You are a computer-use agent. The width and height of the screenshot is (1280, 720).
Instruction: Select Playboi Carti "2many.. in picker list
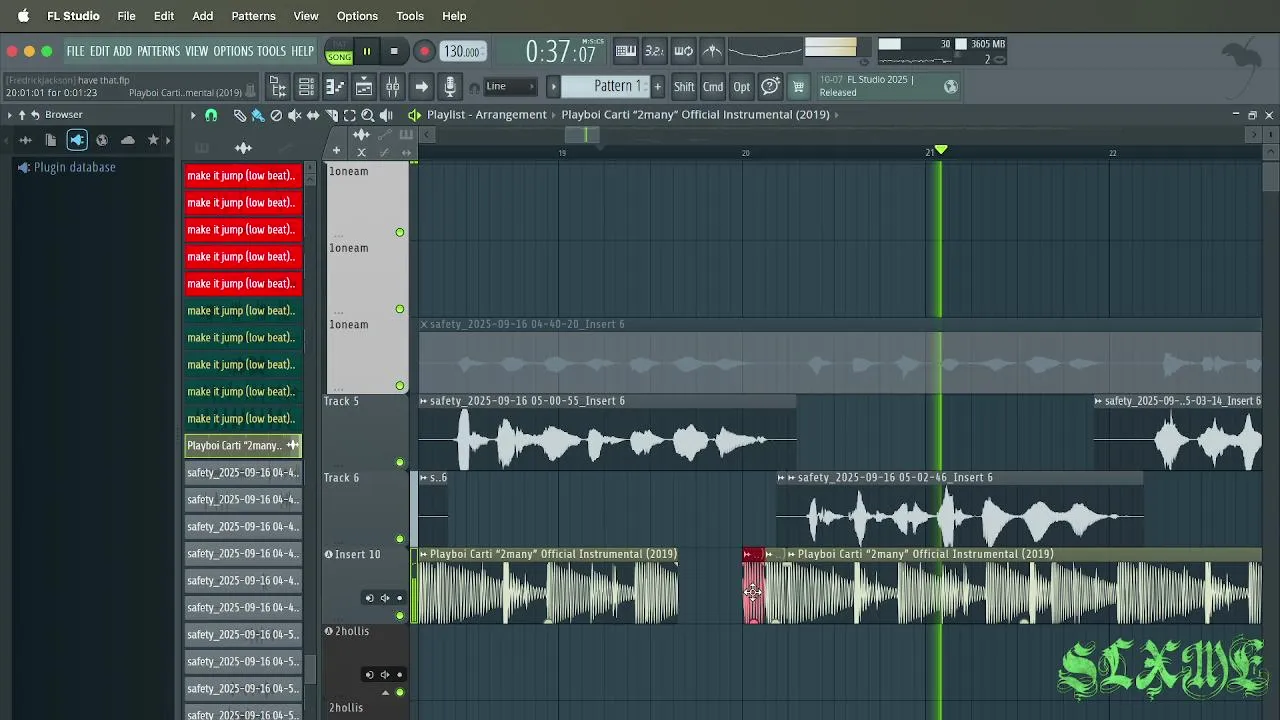click(243, 446)
